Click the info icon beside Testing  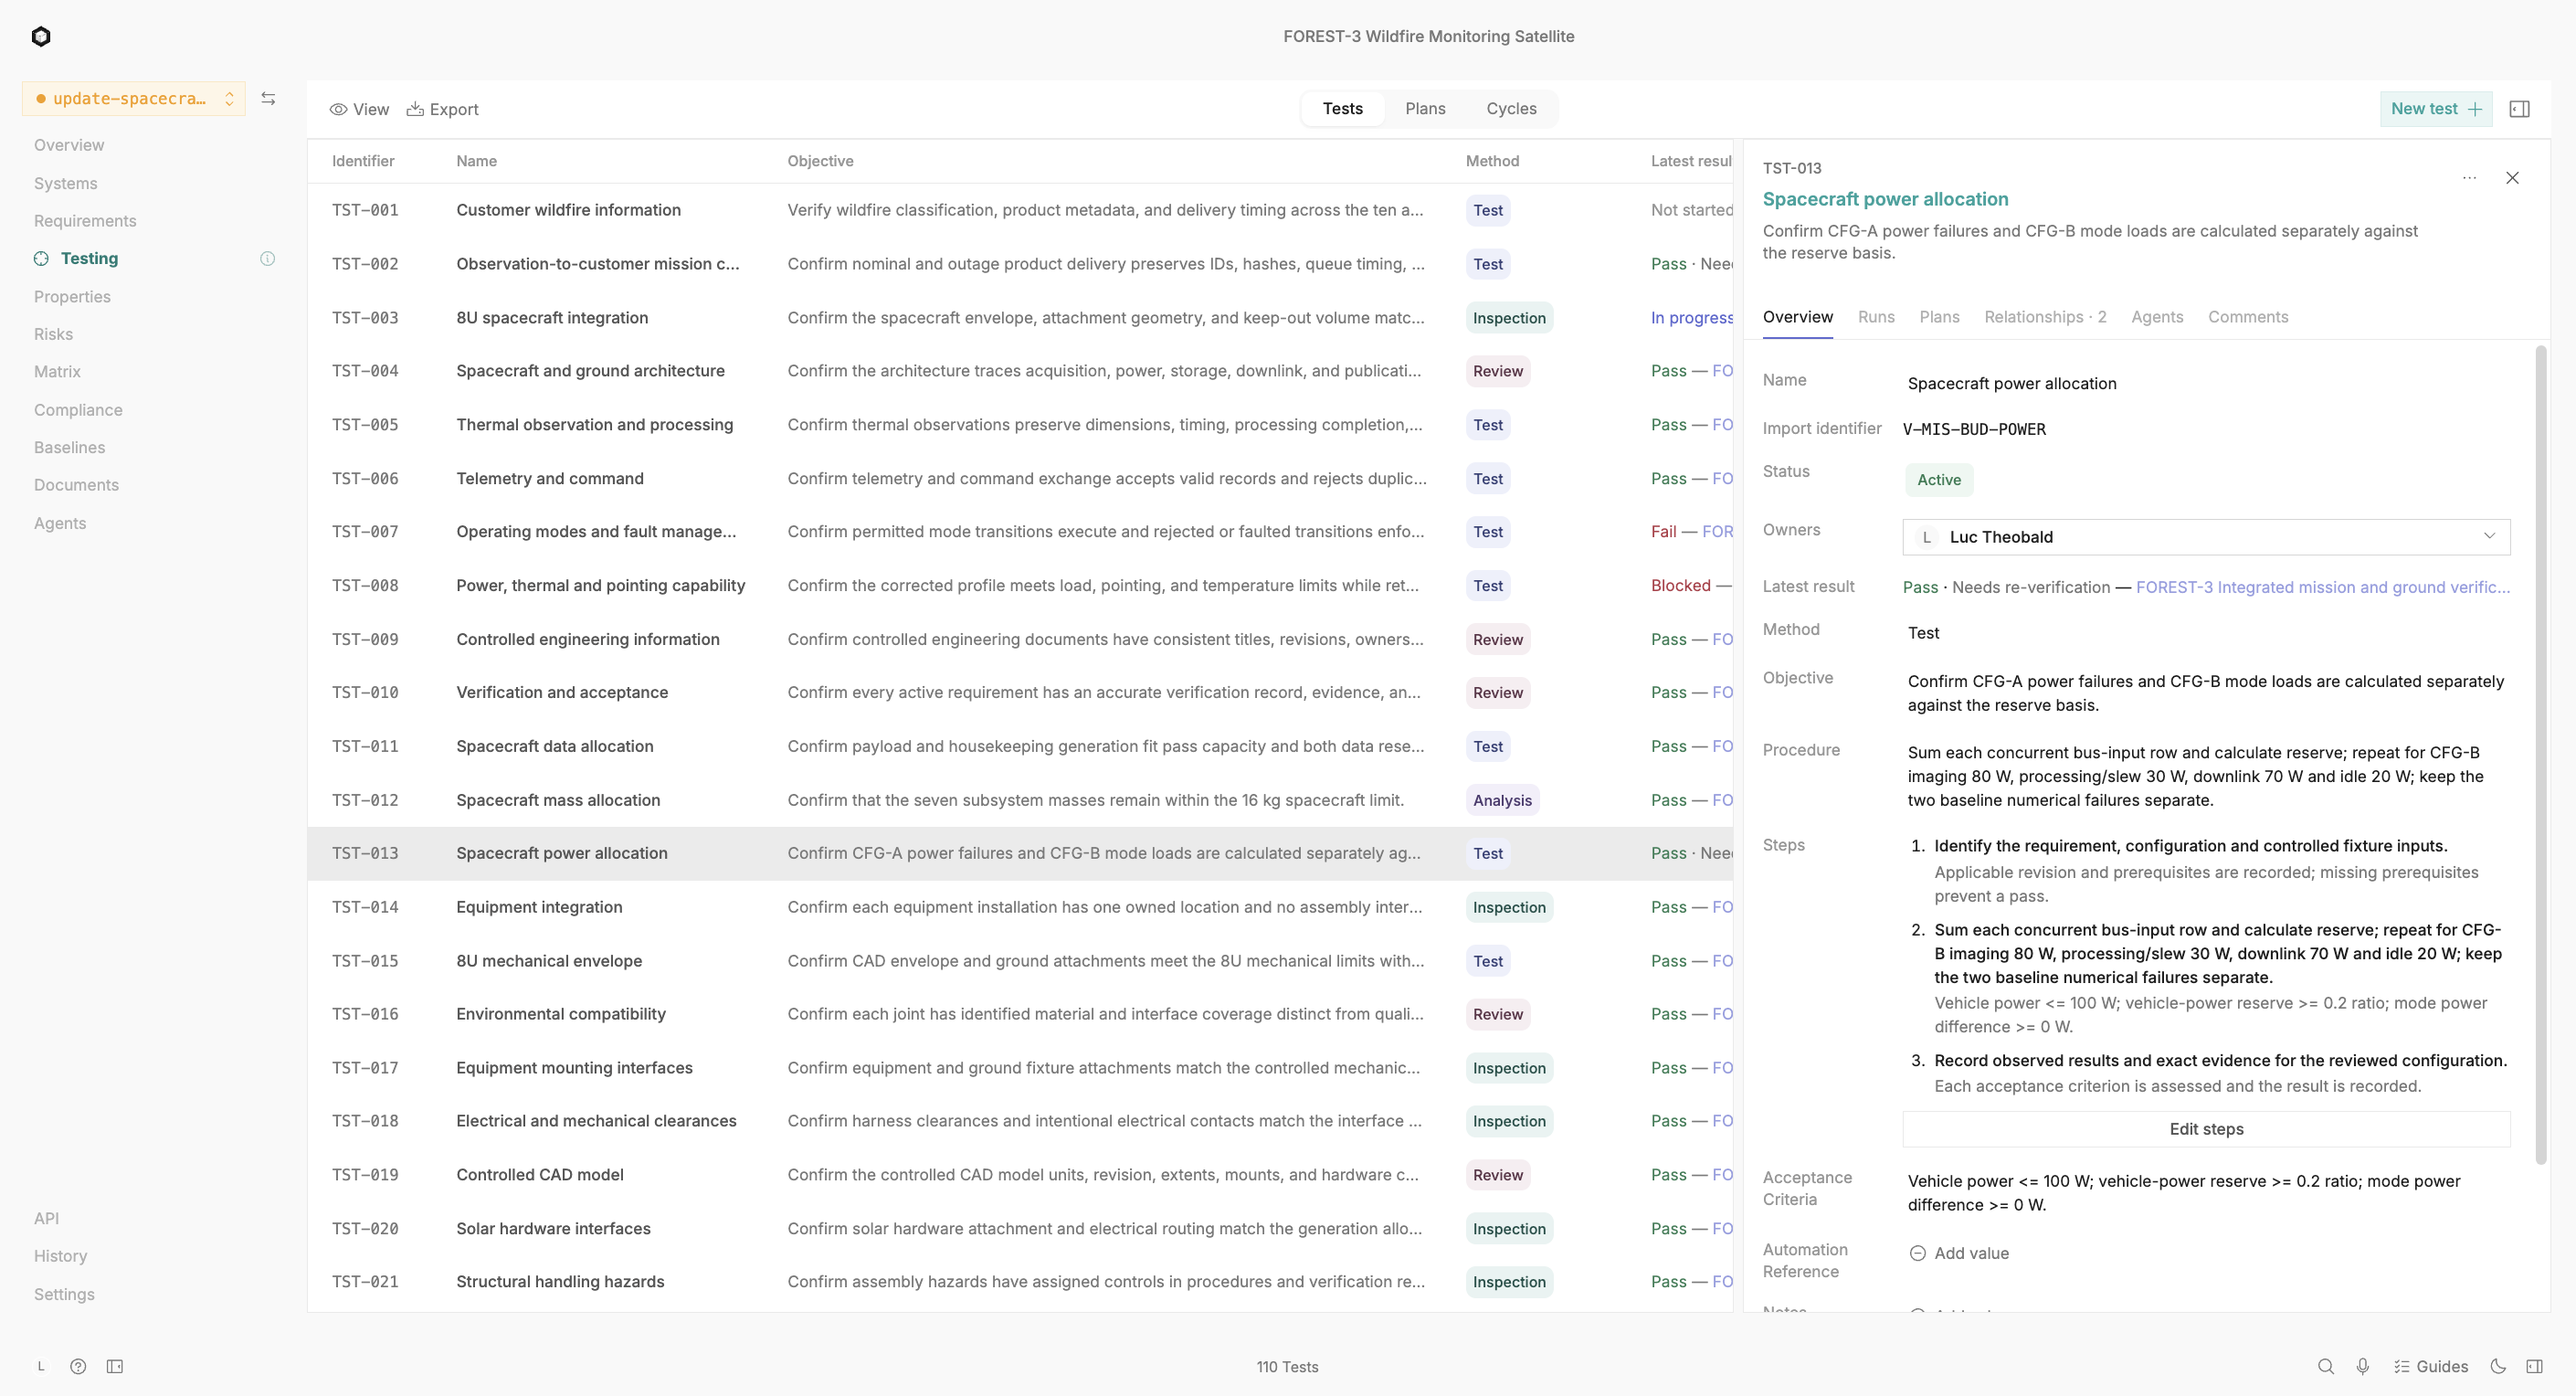coord(267,258)
